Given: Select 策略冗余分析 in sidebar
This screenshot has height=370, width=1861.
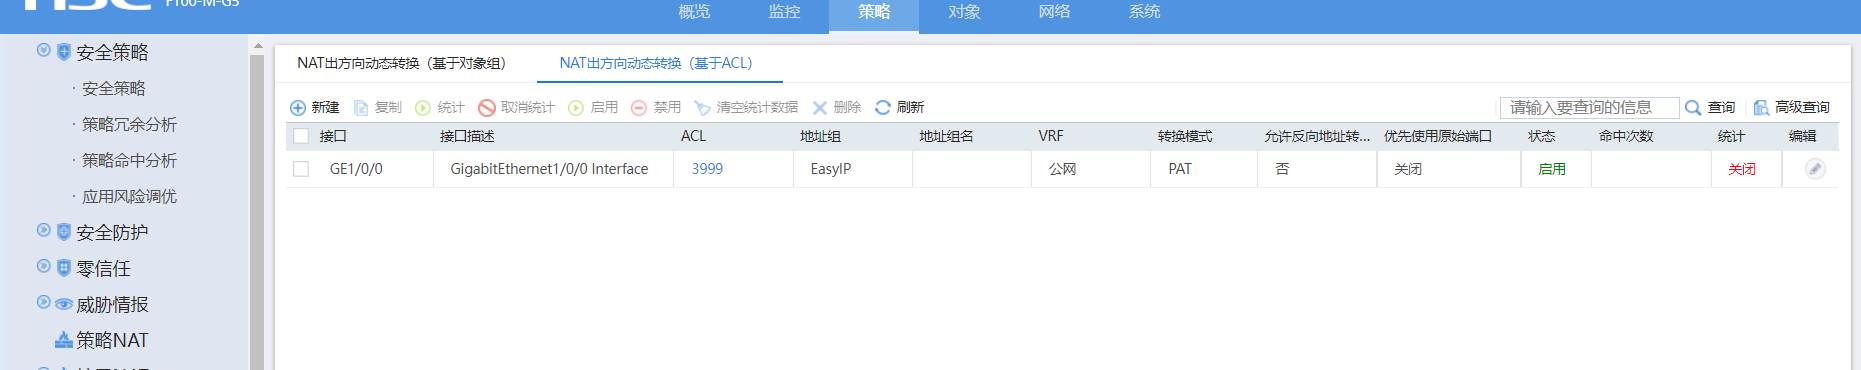Looking at the screenshot, I should (x=129, y=125).
